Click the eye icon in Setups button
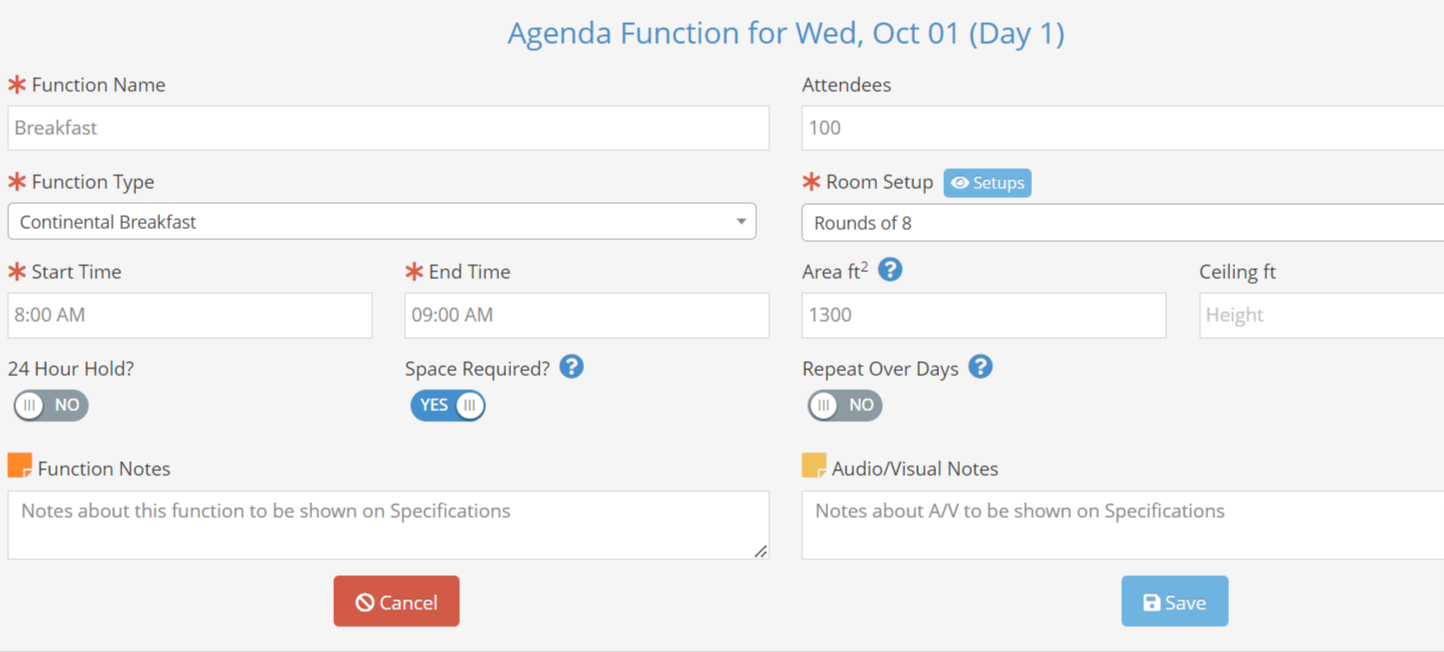 click(x=960, y=183)
